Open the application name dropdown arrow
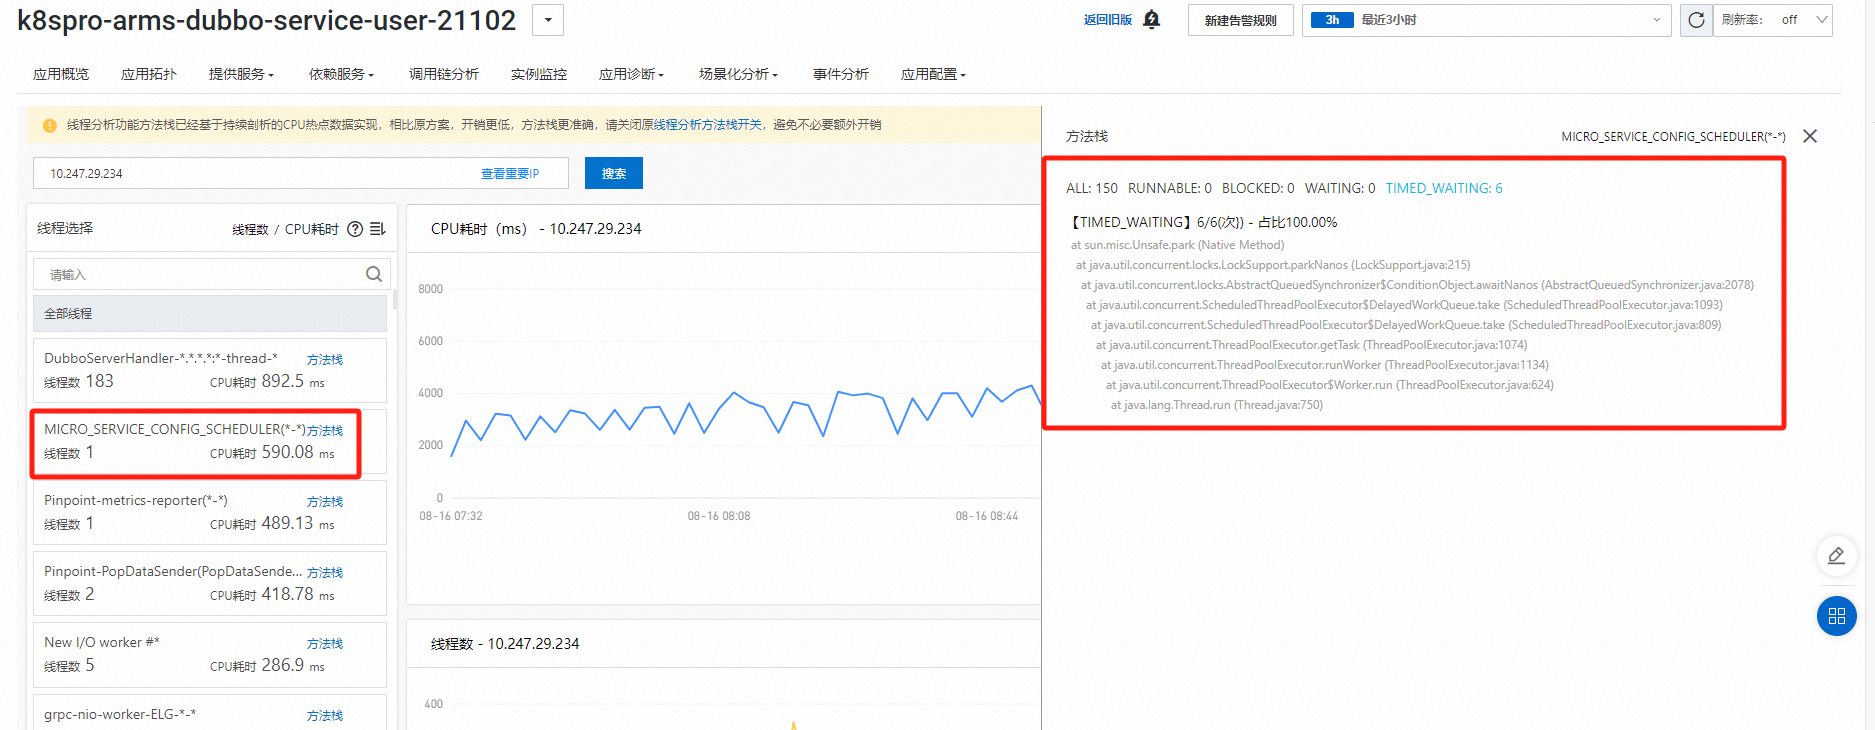Screen dimensions: 1875x730 point(548,20)
